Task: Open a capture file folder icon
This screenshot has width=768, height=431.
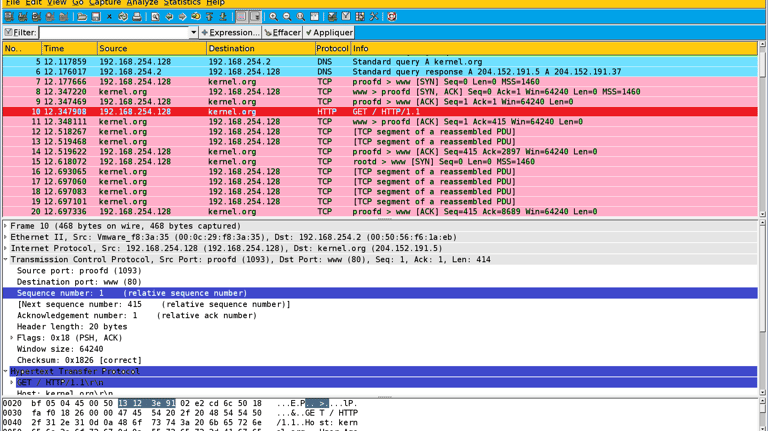Action: [x=82, y=17]
